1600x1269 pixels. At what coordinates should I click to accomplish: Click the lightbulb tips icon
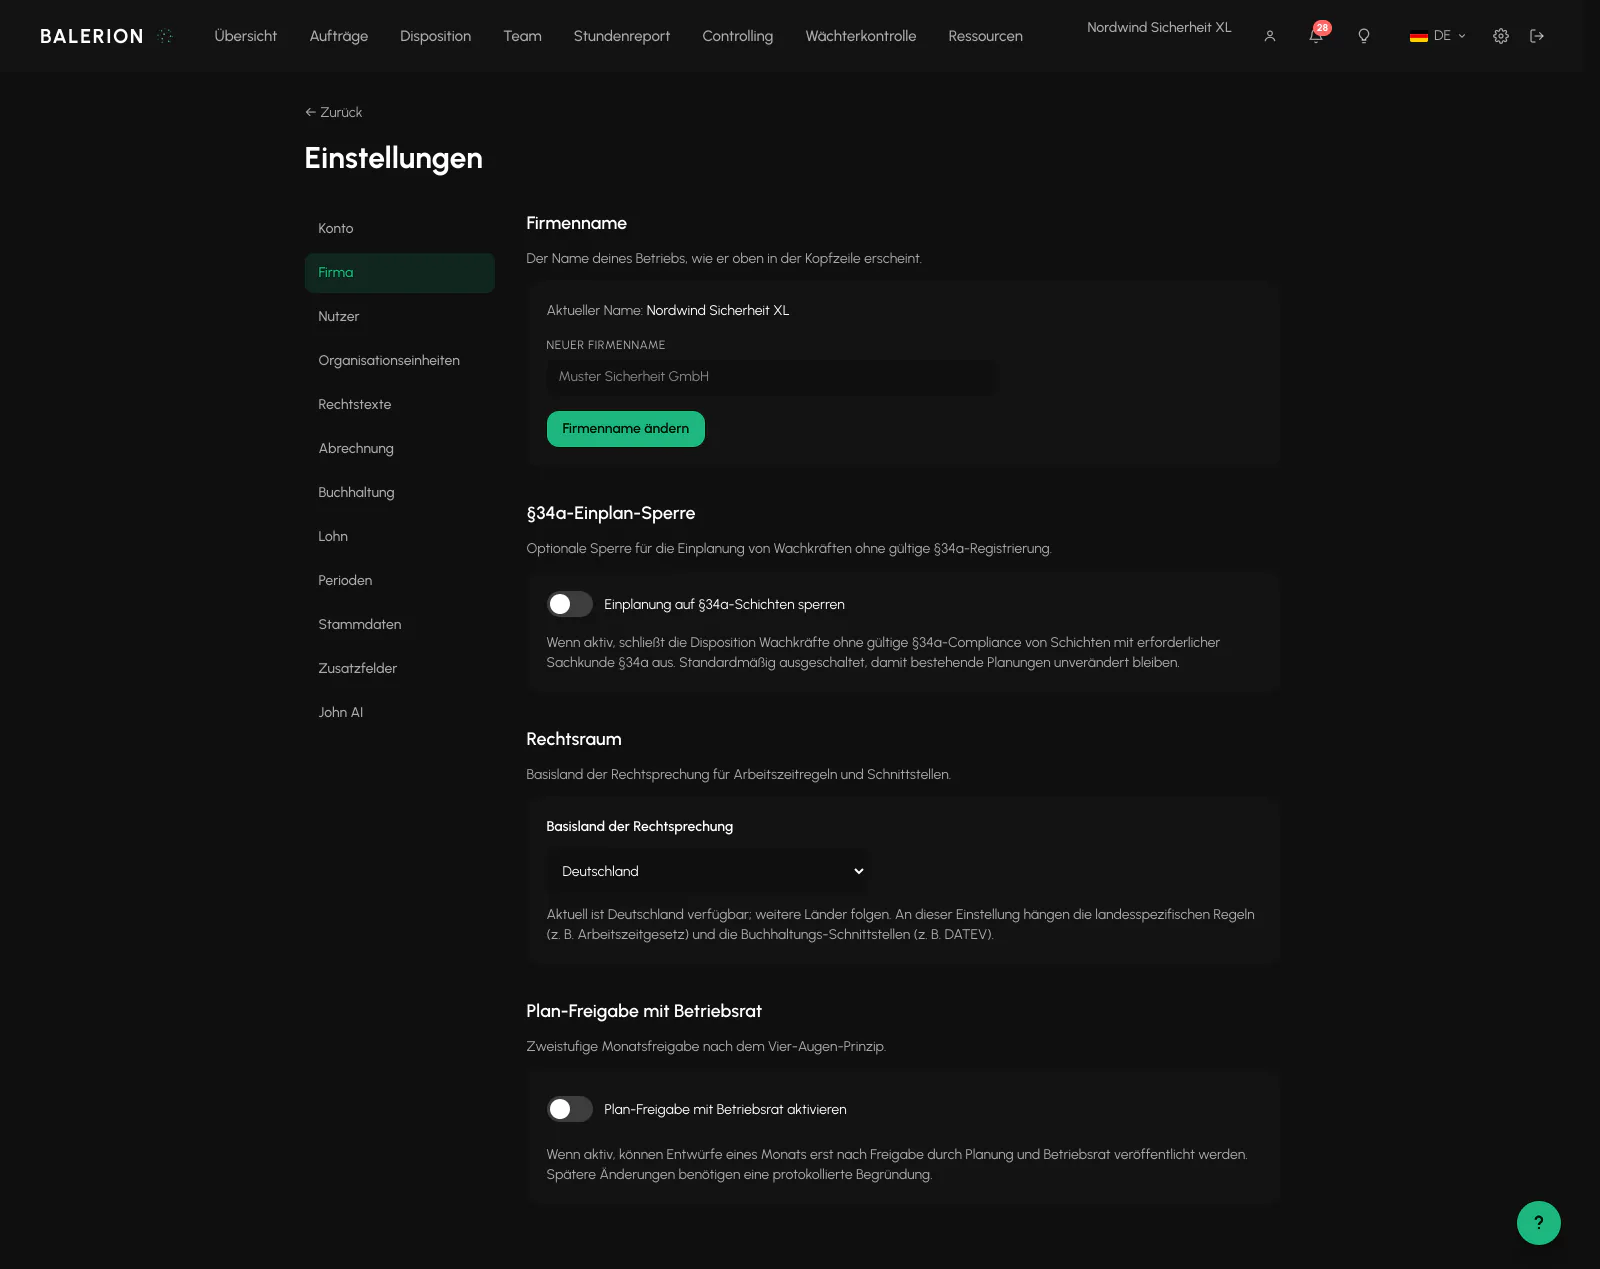1363,36
